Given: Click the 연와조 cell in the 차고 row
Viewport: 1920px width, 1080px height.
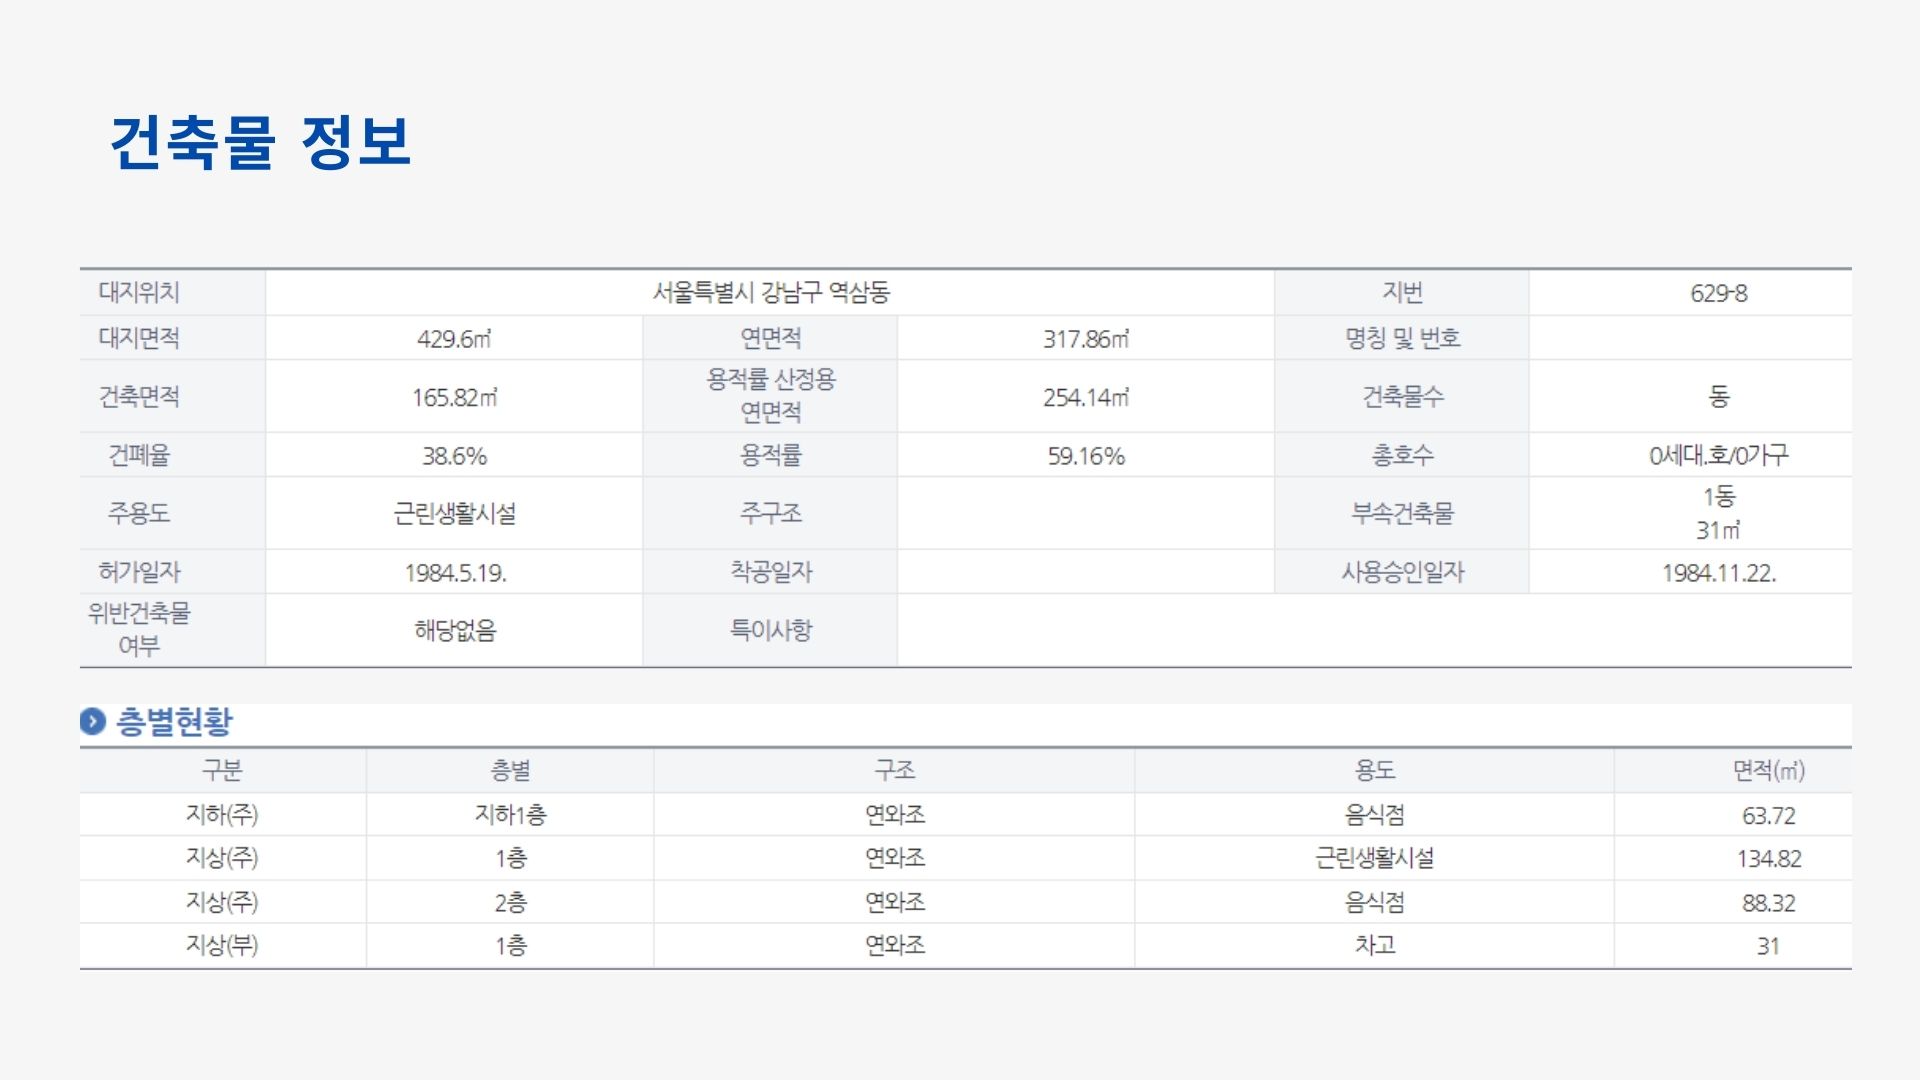Looking at the screenshot, I should pyautogui.click(x=894, y=945).
